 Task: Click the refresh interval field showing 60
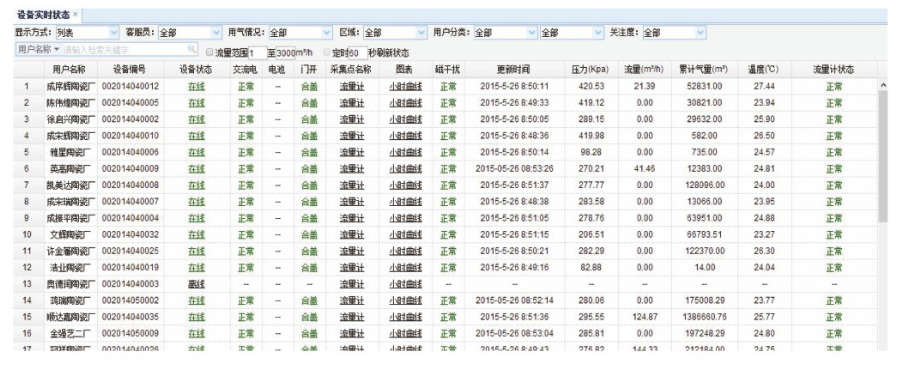358,53
